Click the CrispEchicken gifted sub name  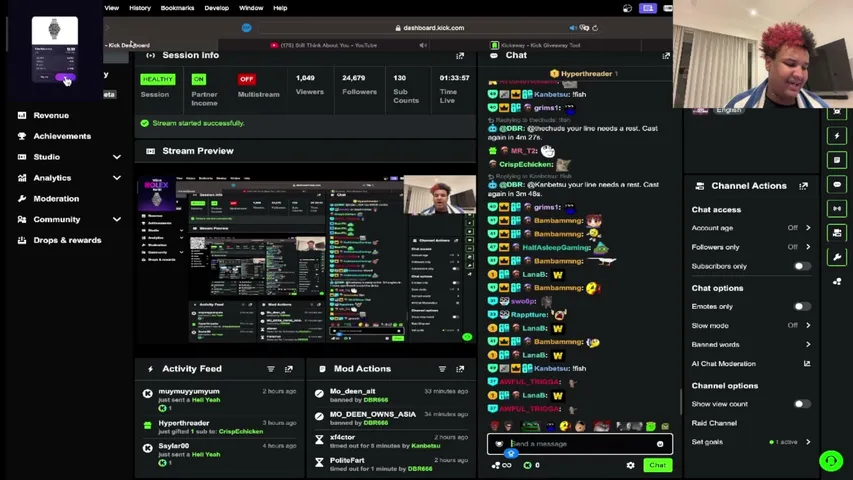click(x=241, y=432)
